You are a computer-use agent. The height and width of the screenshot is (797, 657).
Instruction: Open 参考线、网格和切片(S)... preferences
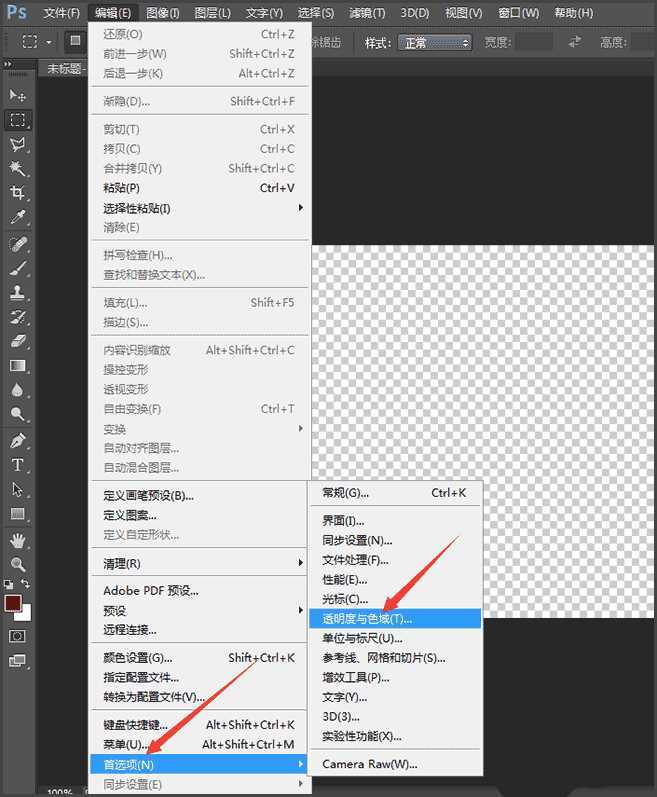[x=395, y=658]
